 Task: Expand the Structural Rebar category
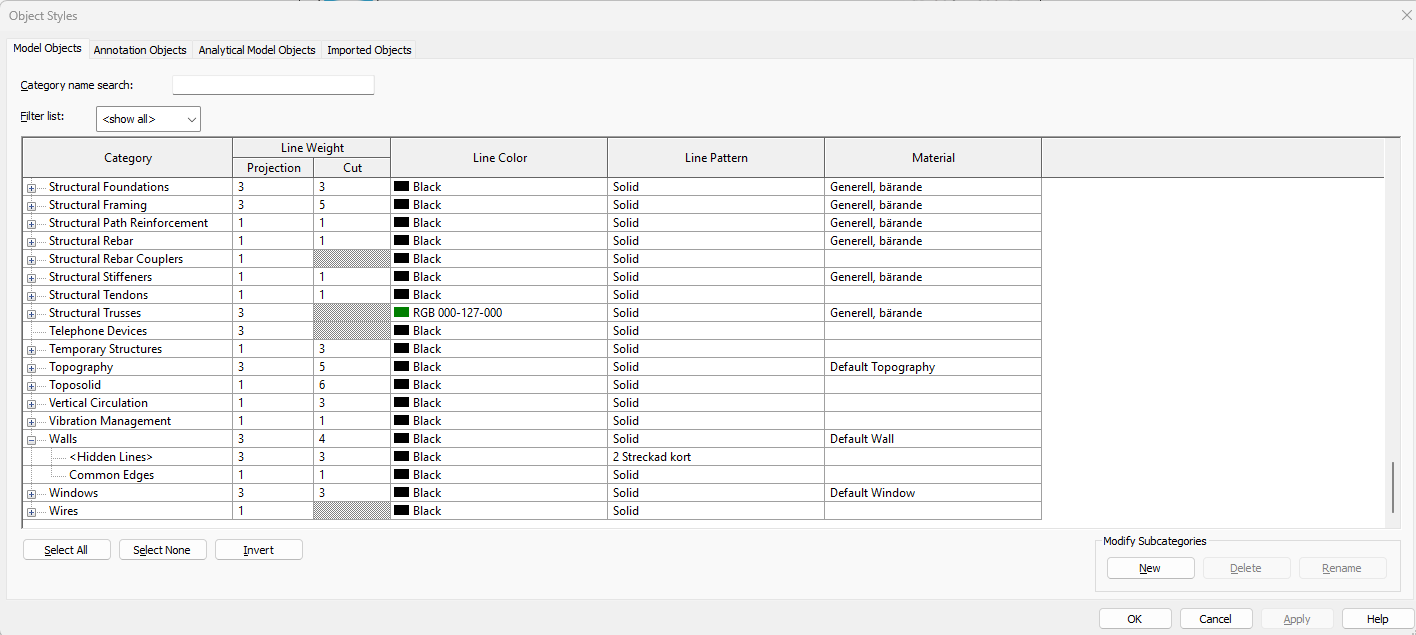tap(33, 241)
